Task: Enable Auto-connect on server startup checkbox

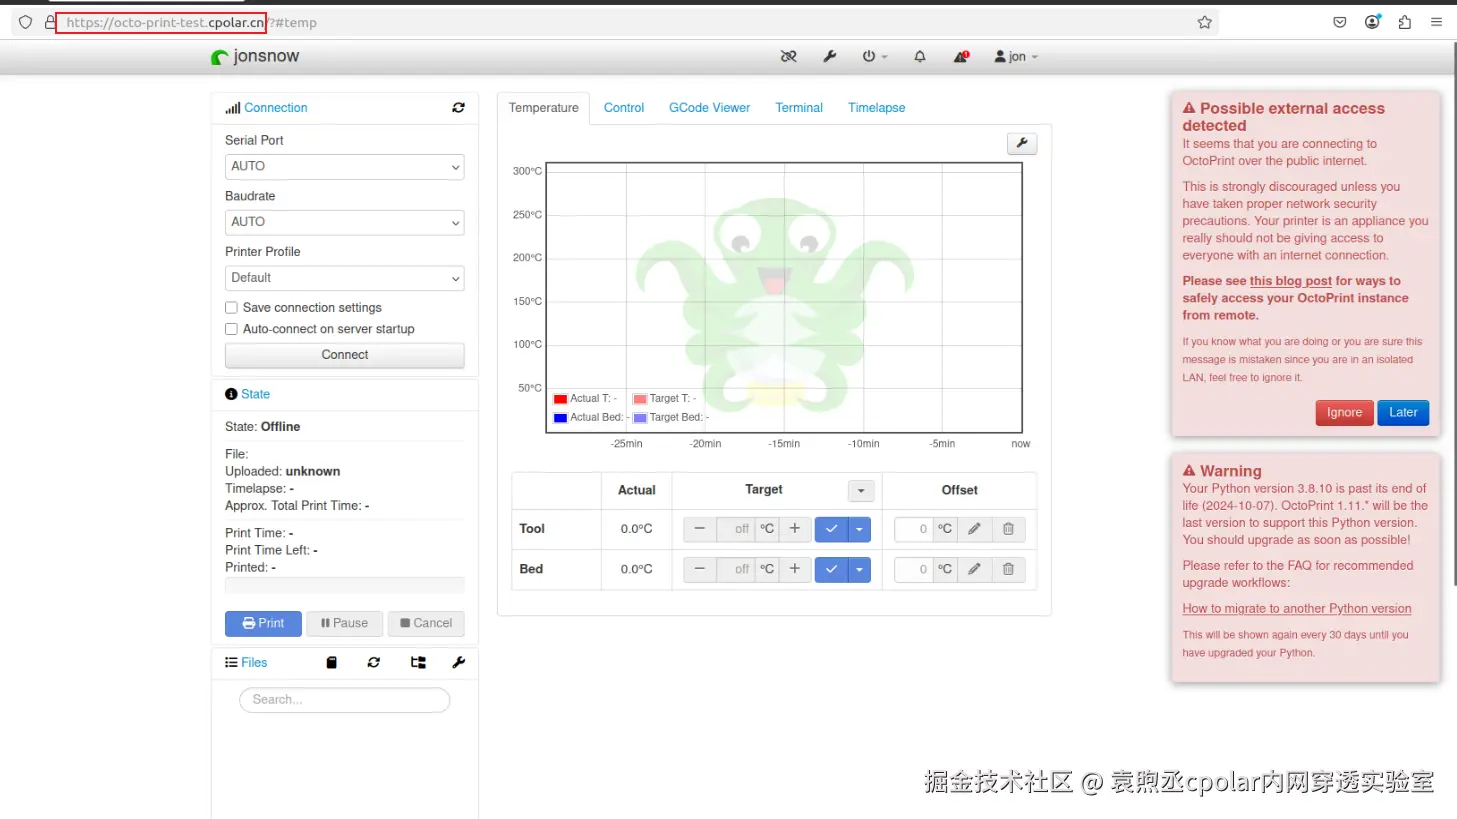Action: pos(231,329)
